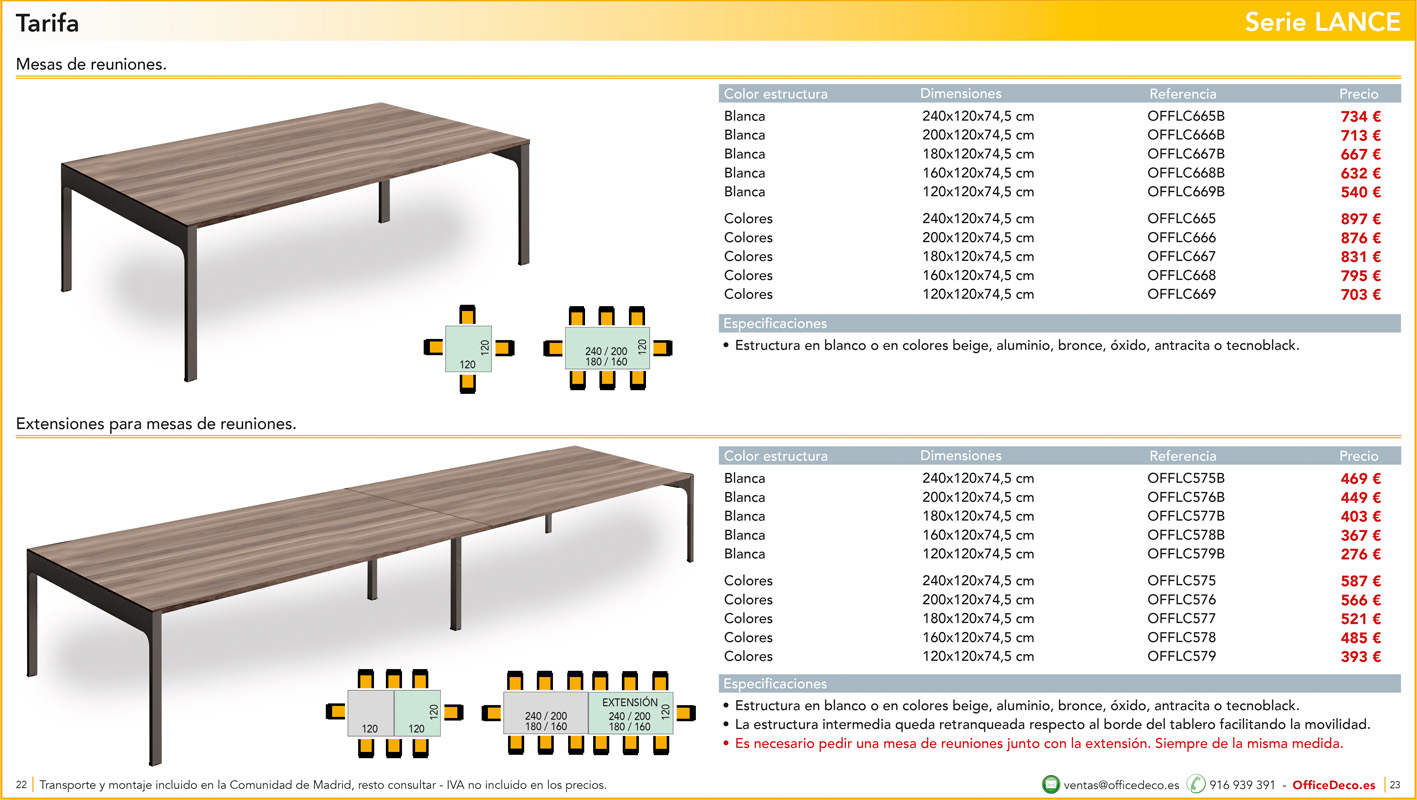Click the 120x120 square seating diagram
Viewport: 1417px width, 800px height.
point(468,348)
